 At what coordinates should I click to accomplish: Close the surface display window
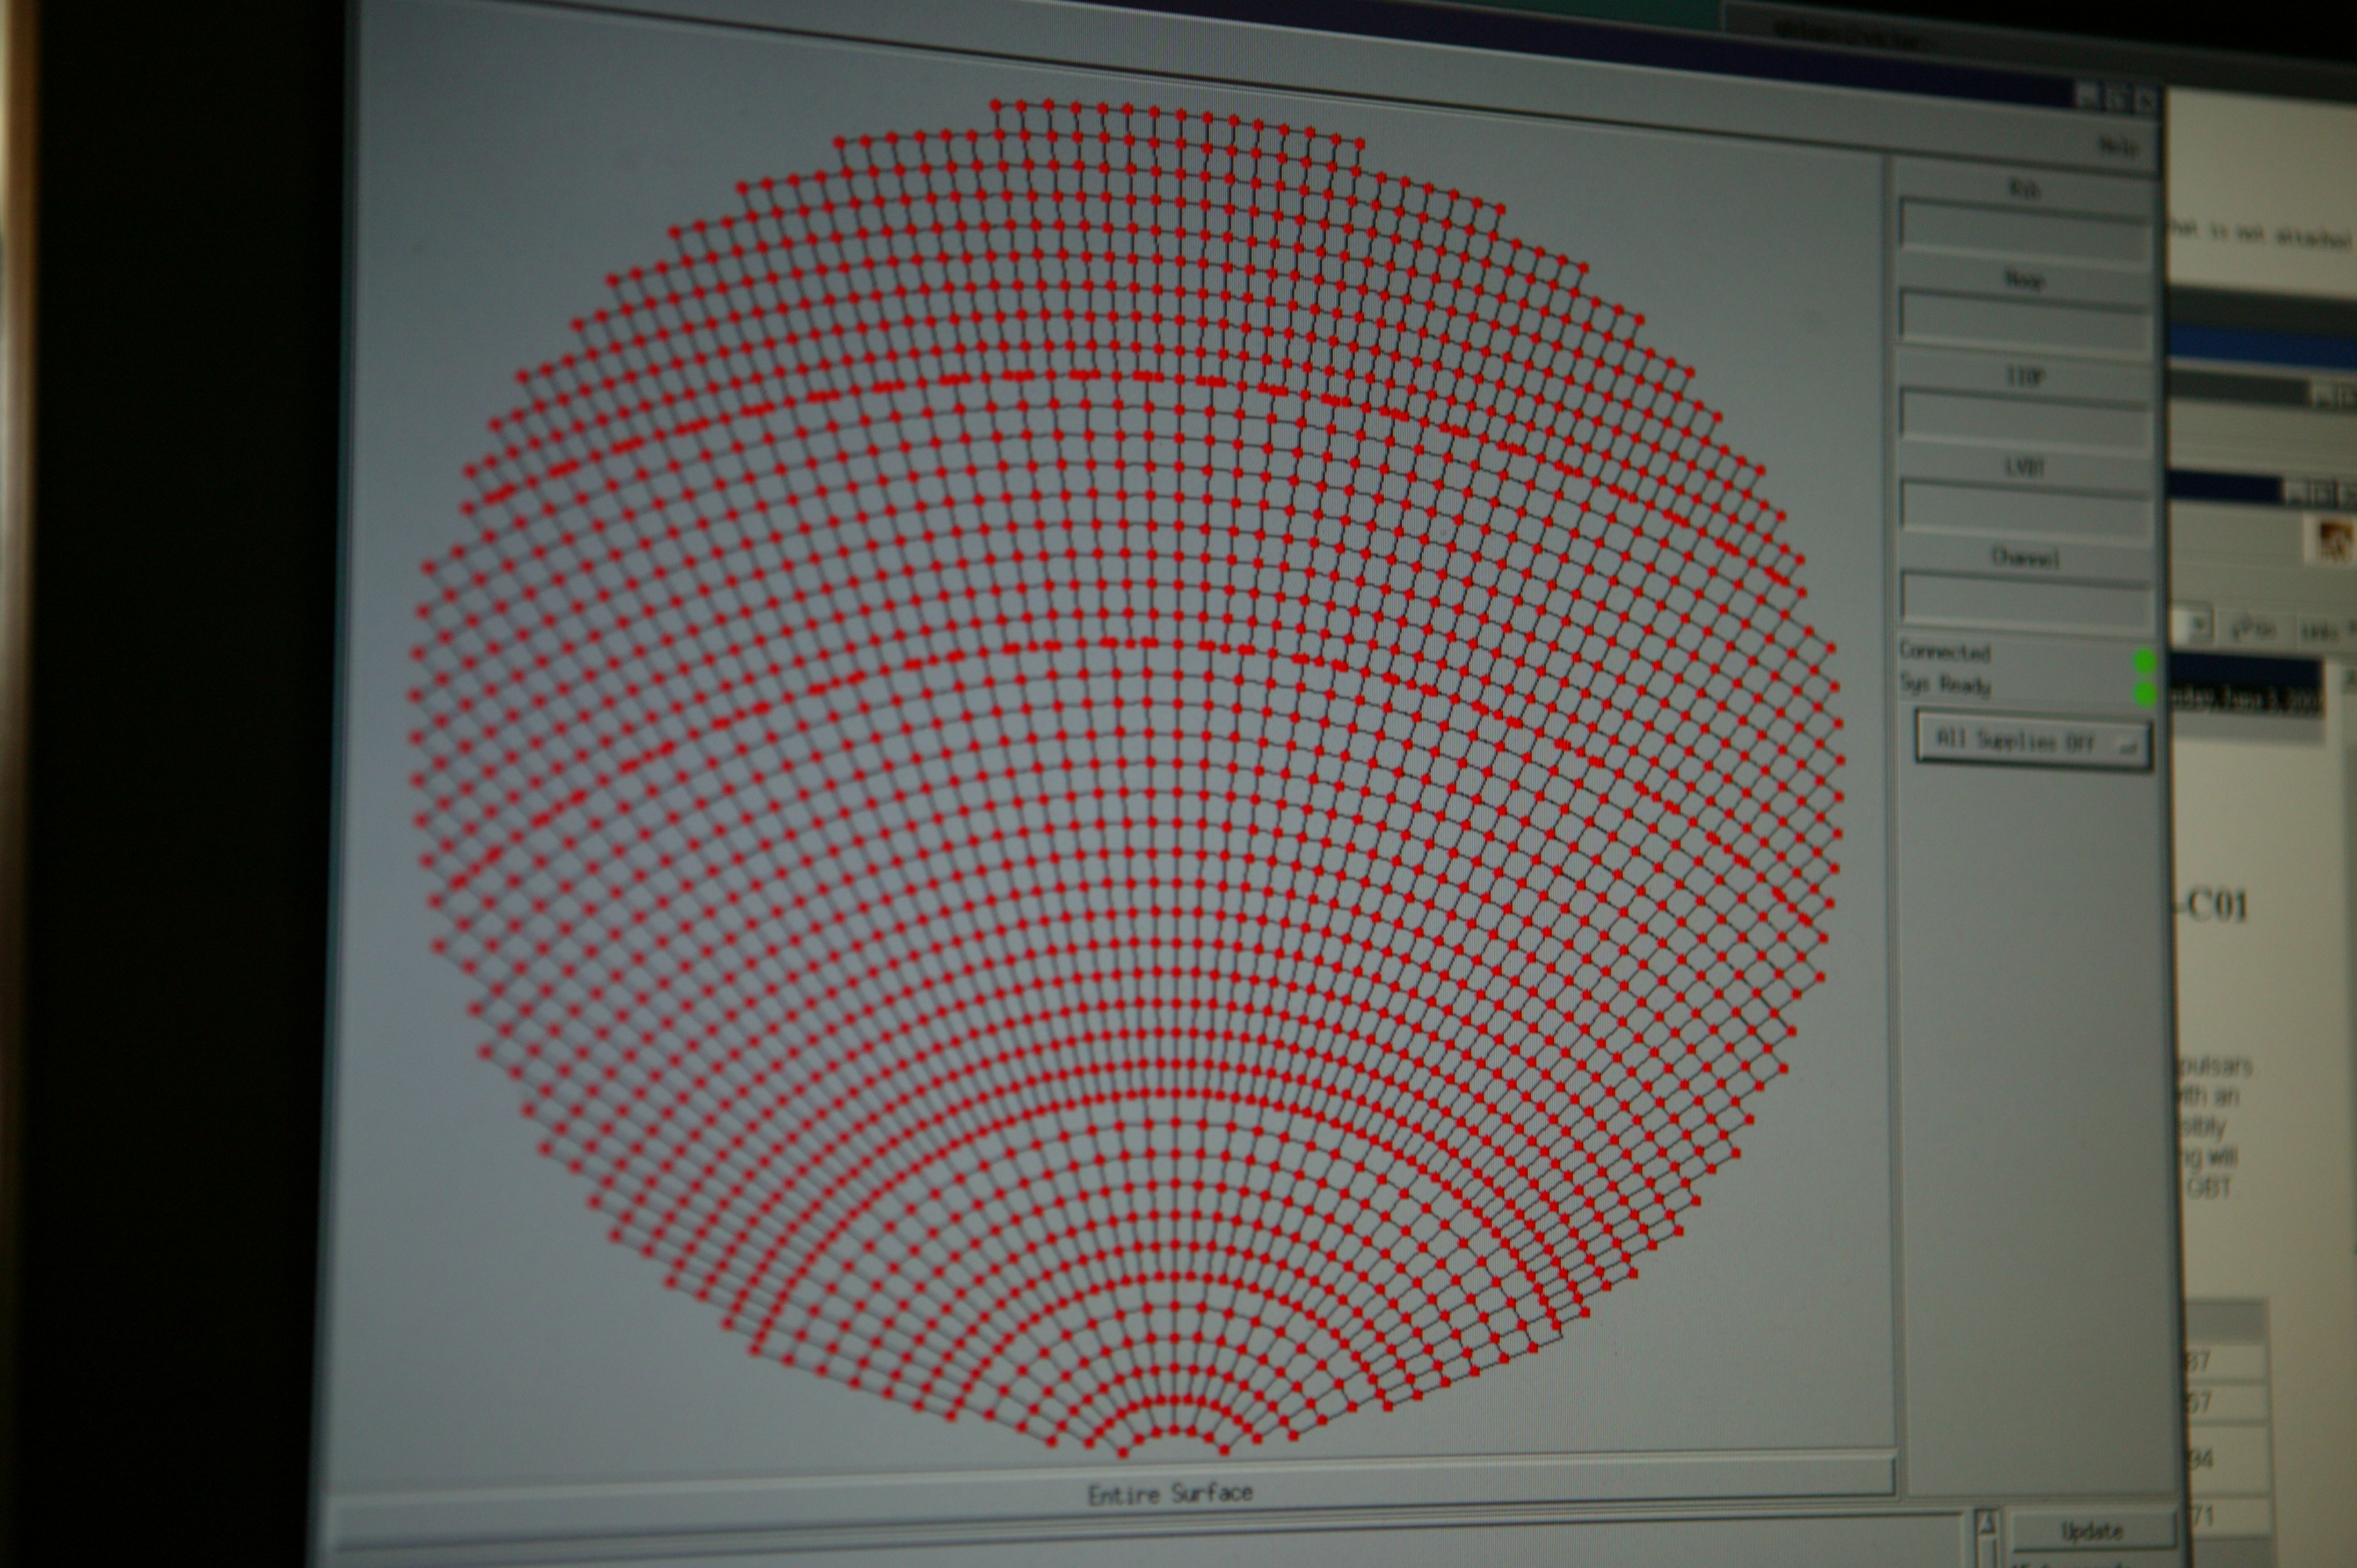[2147, 100]
